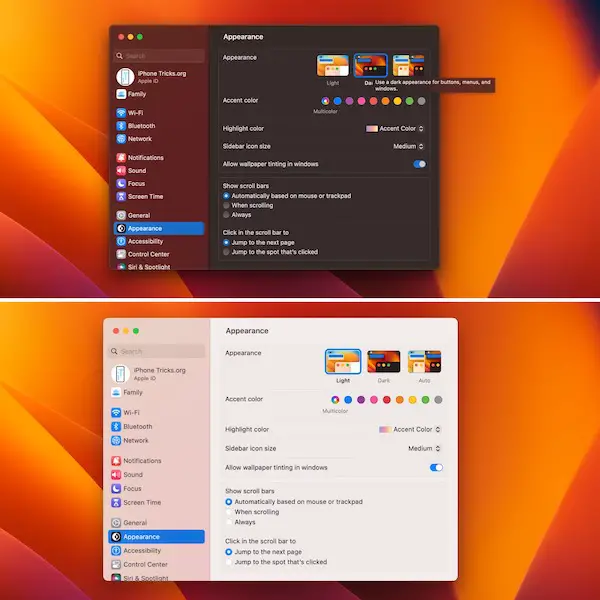
Task: Choose Dark appearance thumbnail in dark window
Action: pos(370,65)
